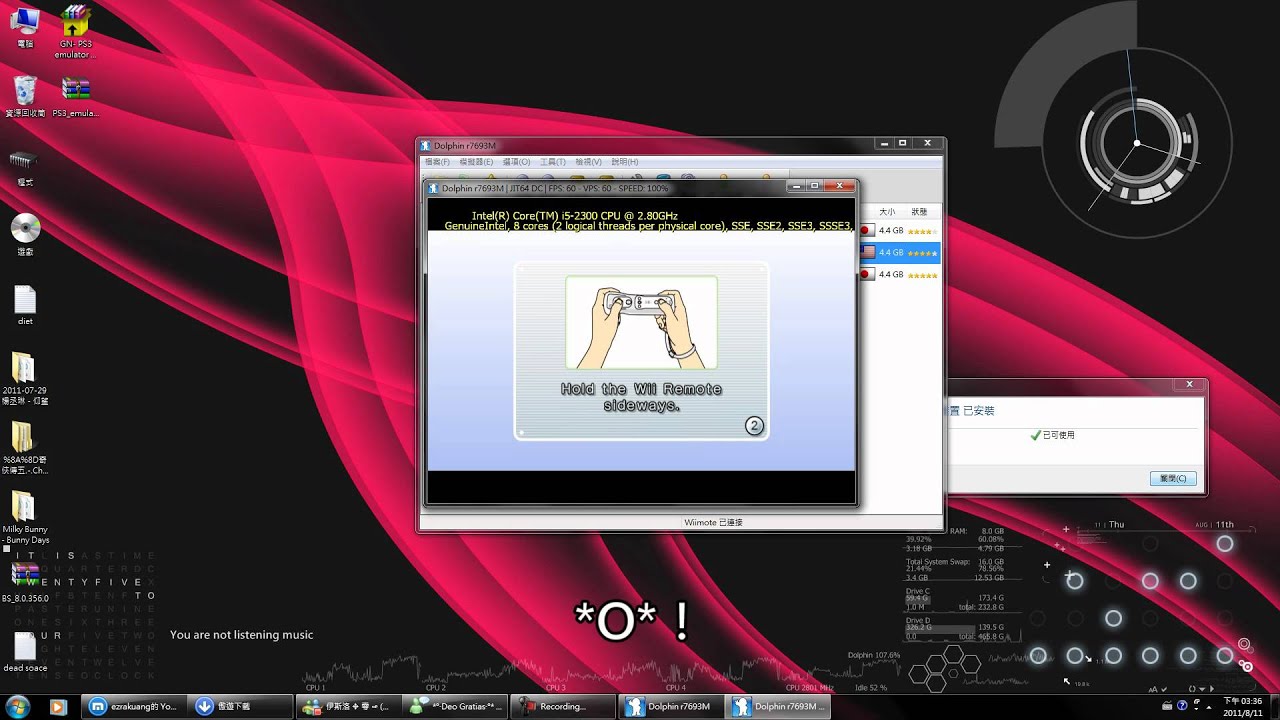Open 檢視(V) menu in Dolphin
Viewport: 1280px width, 720px height.
coord(588,161)
